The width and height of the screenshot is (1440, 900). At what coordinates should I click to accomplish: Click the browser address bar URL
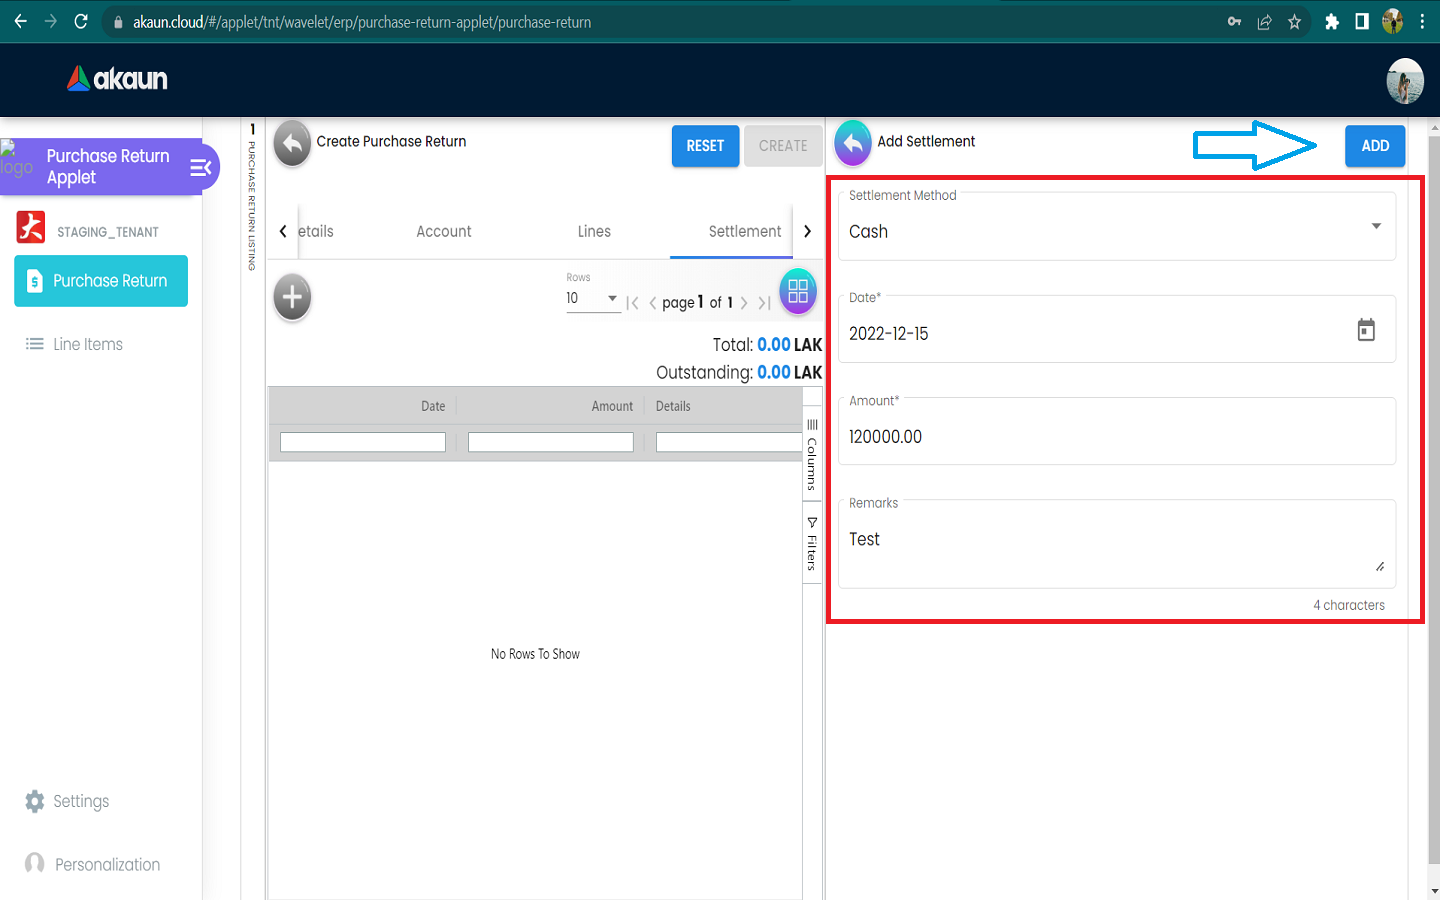point(362,22)
